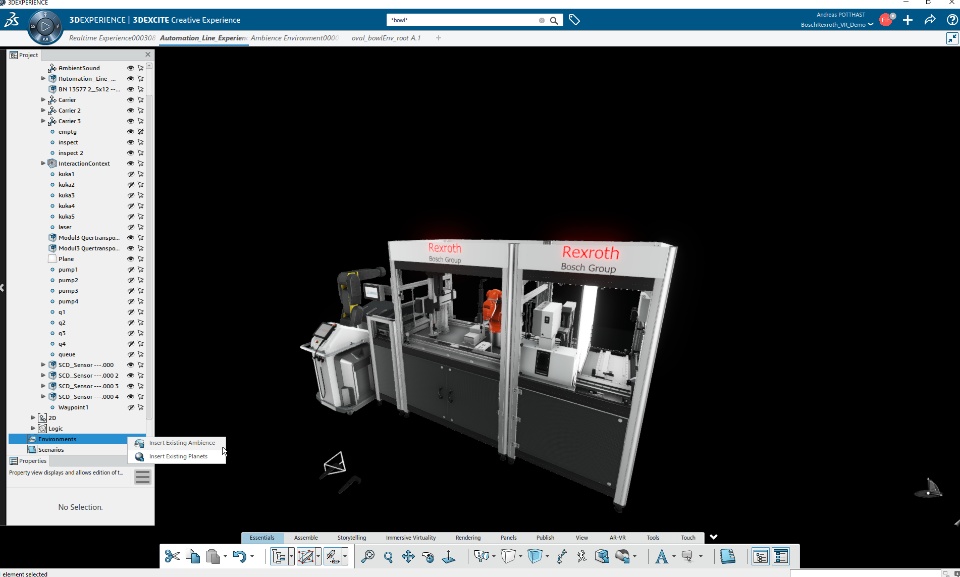Expand the Carrier 2 tree node
The image size is (960, 577).
43,110
